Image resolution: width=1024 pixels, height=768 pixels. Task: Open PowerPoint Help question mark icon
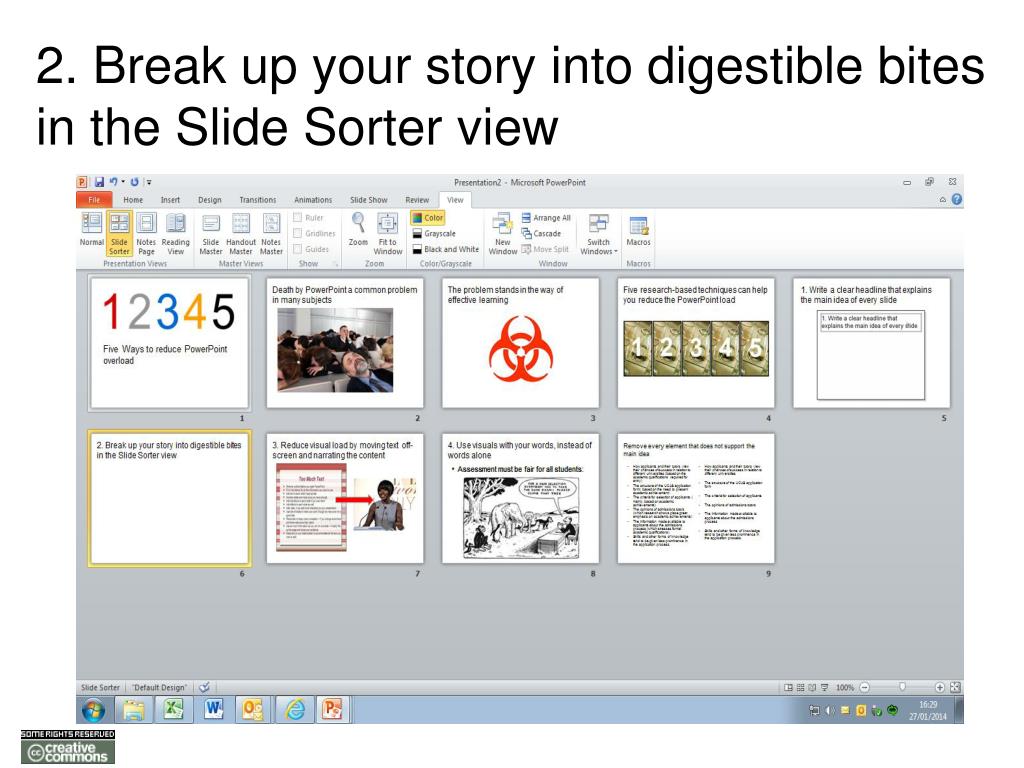click(957, 200)
